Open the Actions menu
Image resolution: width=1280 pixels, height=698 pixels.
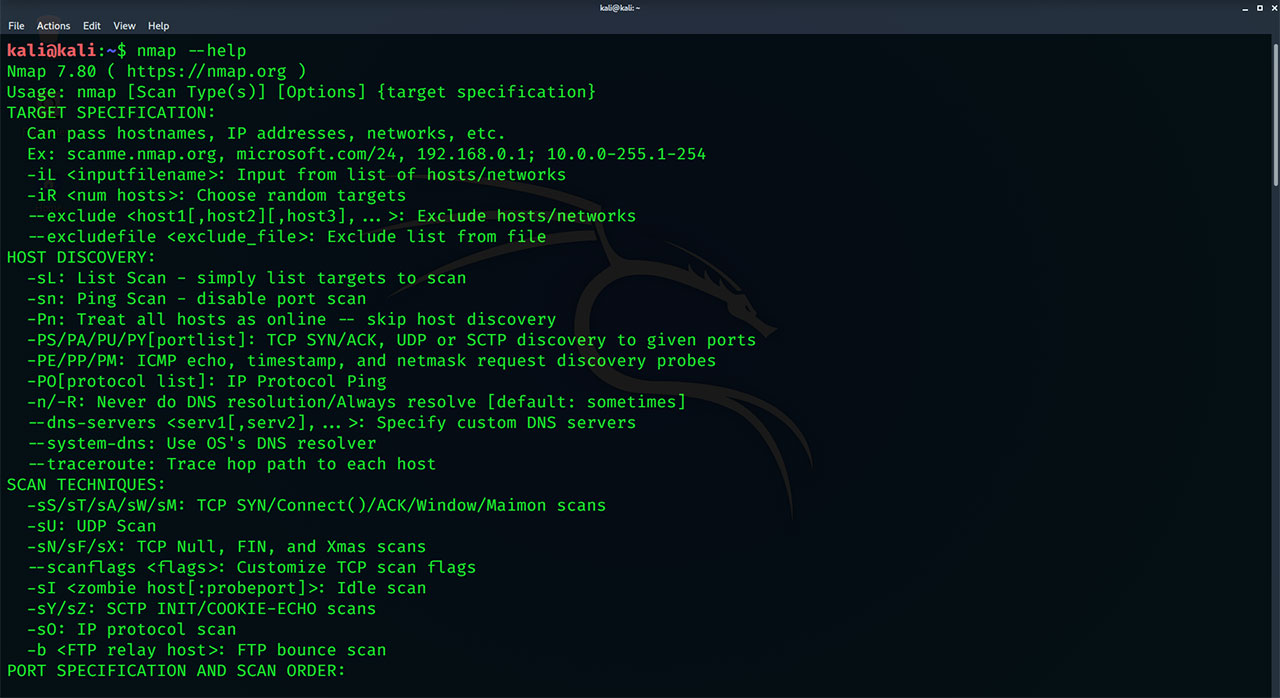[x=54, y=25]
